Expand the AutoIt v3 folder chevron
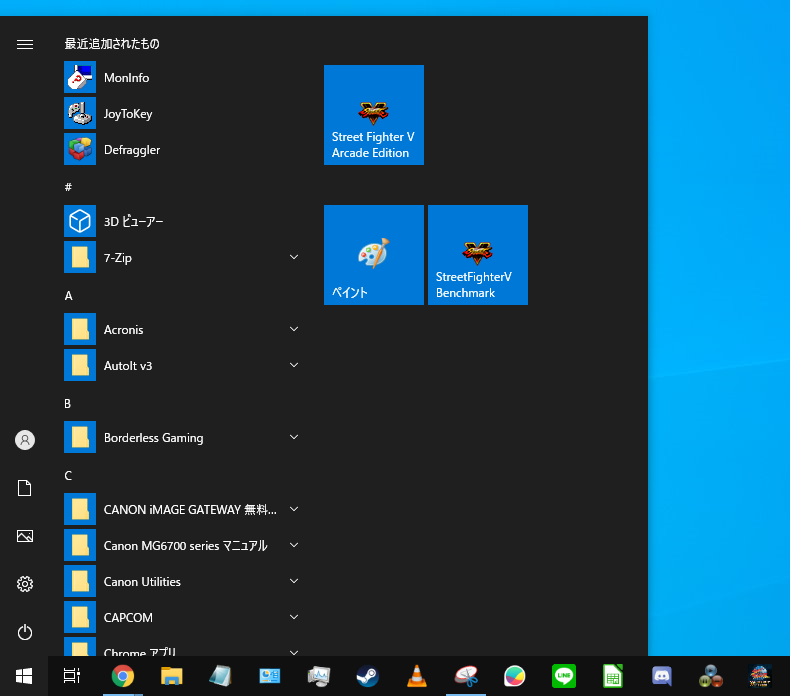This screenshot has height=696, width=790. [x=294, y=365]
